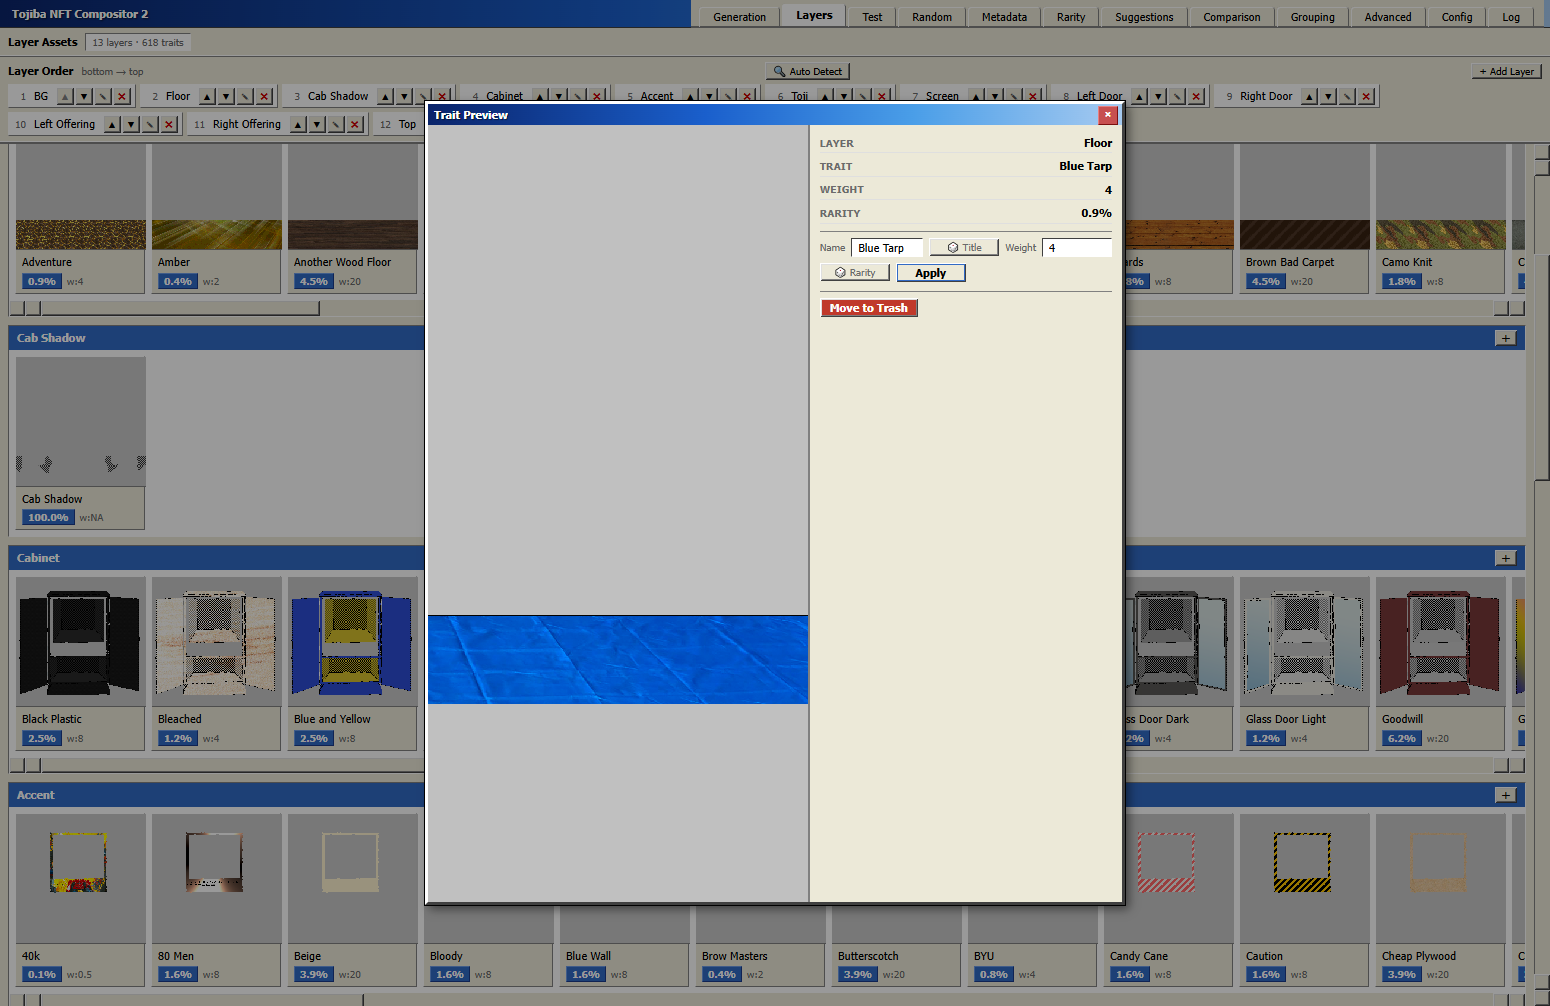The image size is (1550, 1006).
Task: Open the Metadata tab
Action: click(1004, 17)
